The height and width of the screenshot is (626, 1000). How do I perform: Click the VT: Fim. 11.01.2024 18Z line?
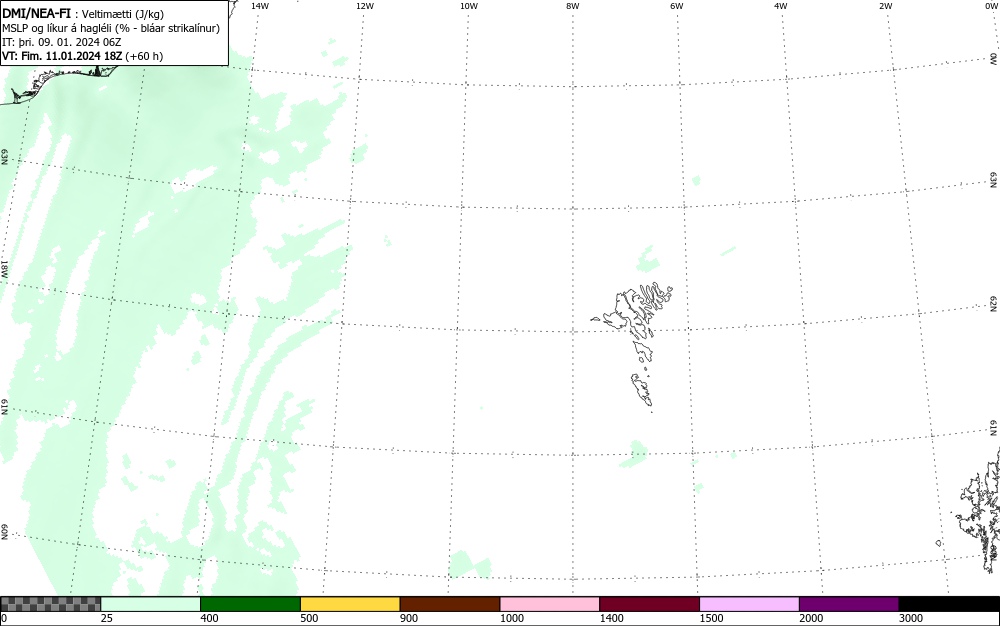point(82,56)
